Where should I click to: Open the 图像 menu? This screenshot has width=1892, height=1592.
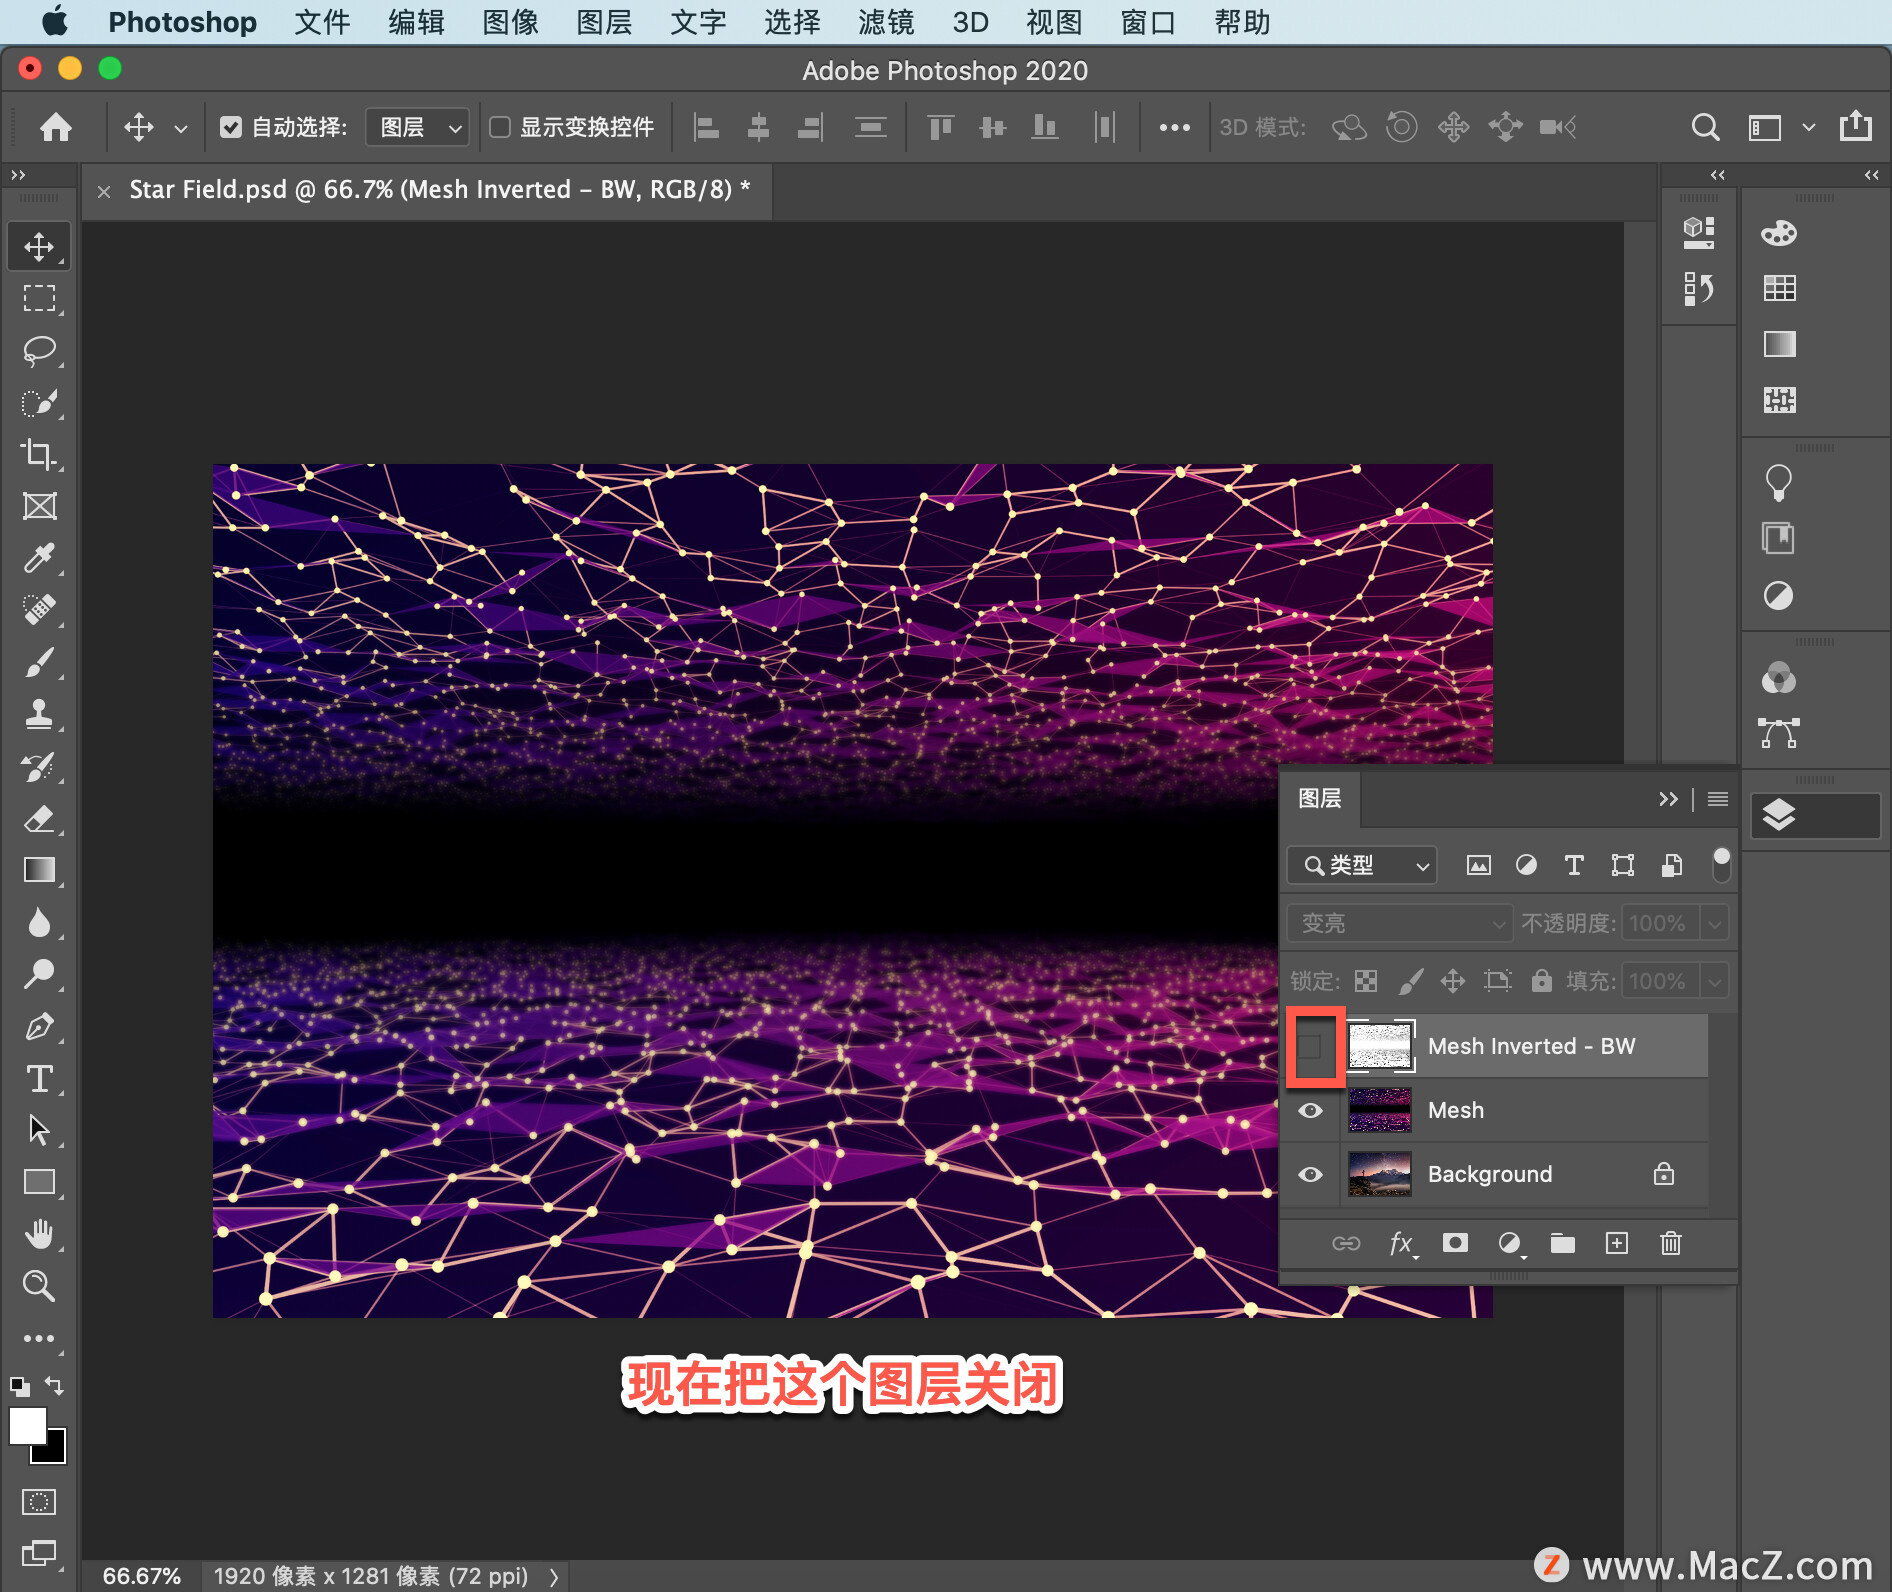[x=510, y=22]
